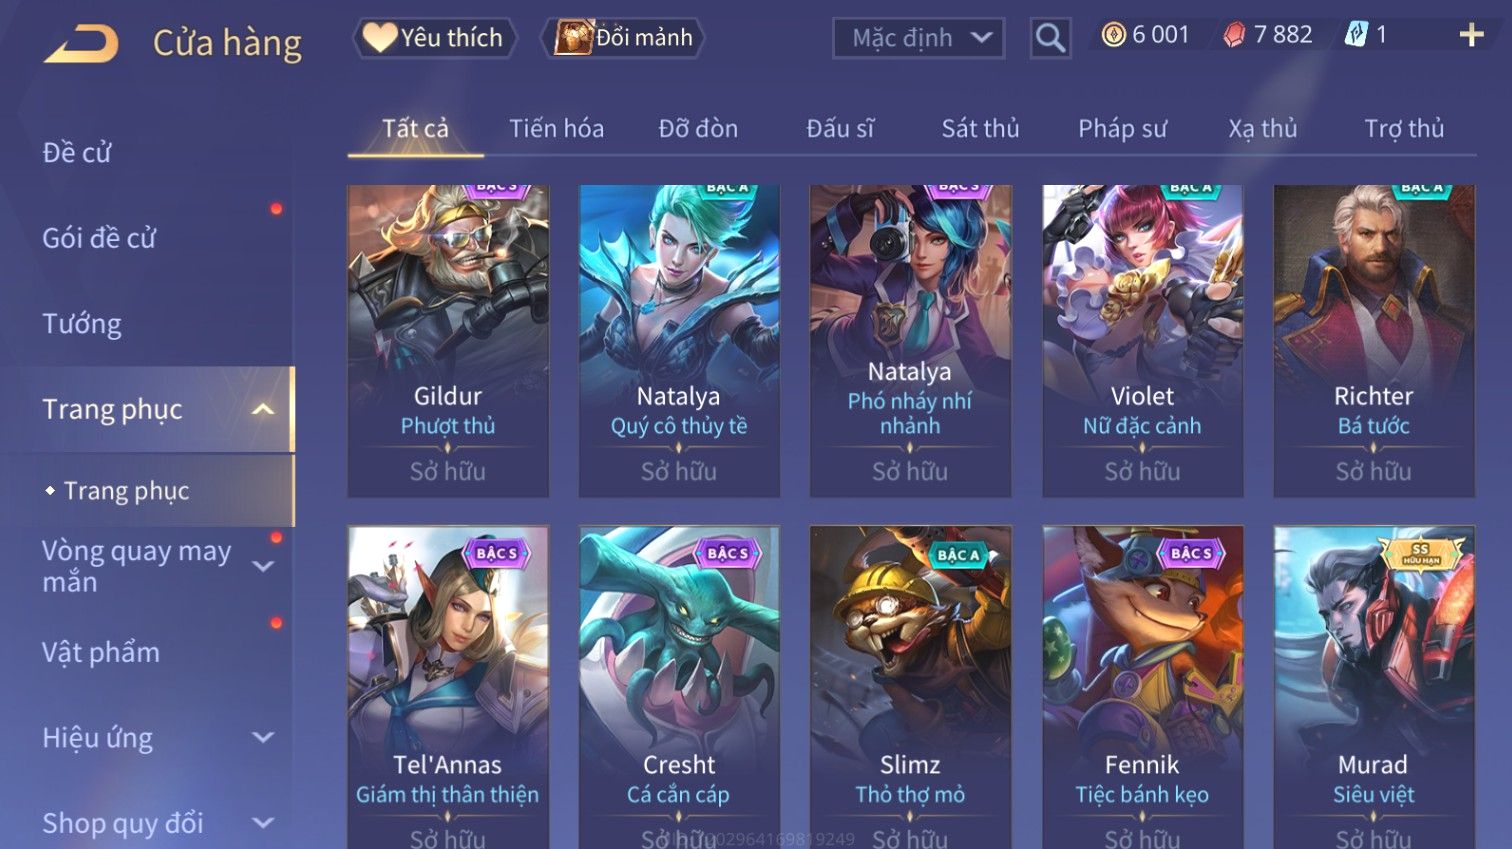Viewport: 1512px width, 849px height.
Task: Switch to the Sát thủ tab
Action: pyautogui.click(x=980, y=128)
